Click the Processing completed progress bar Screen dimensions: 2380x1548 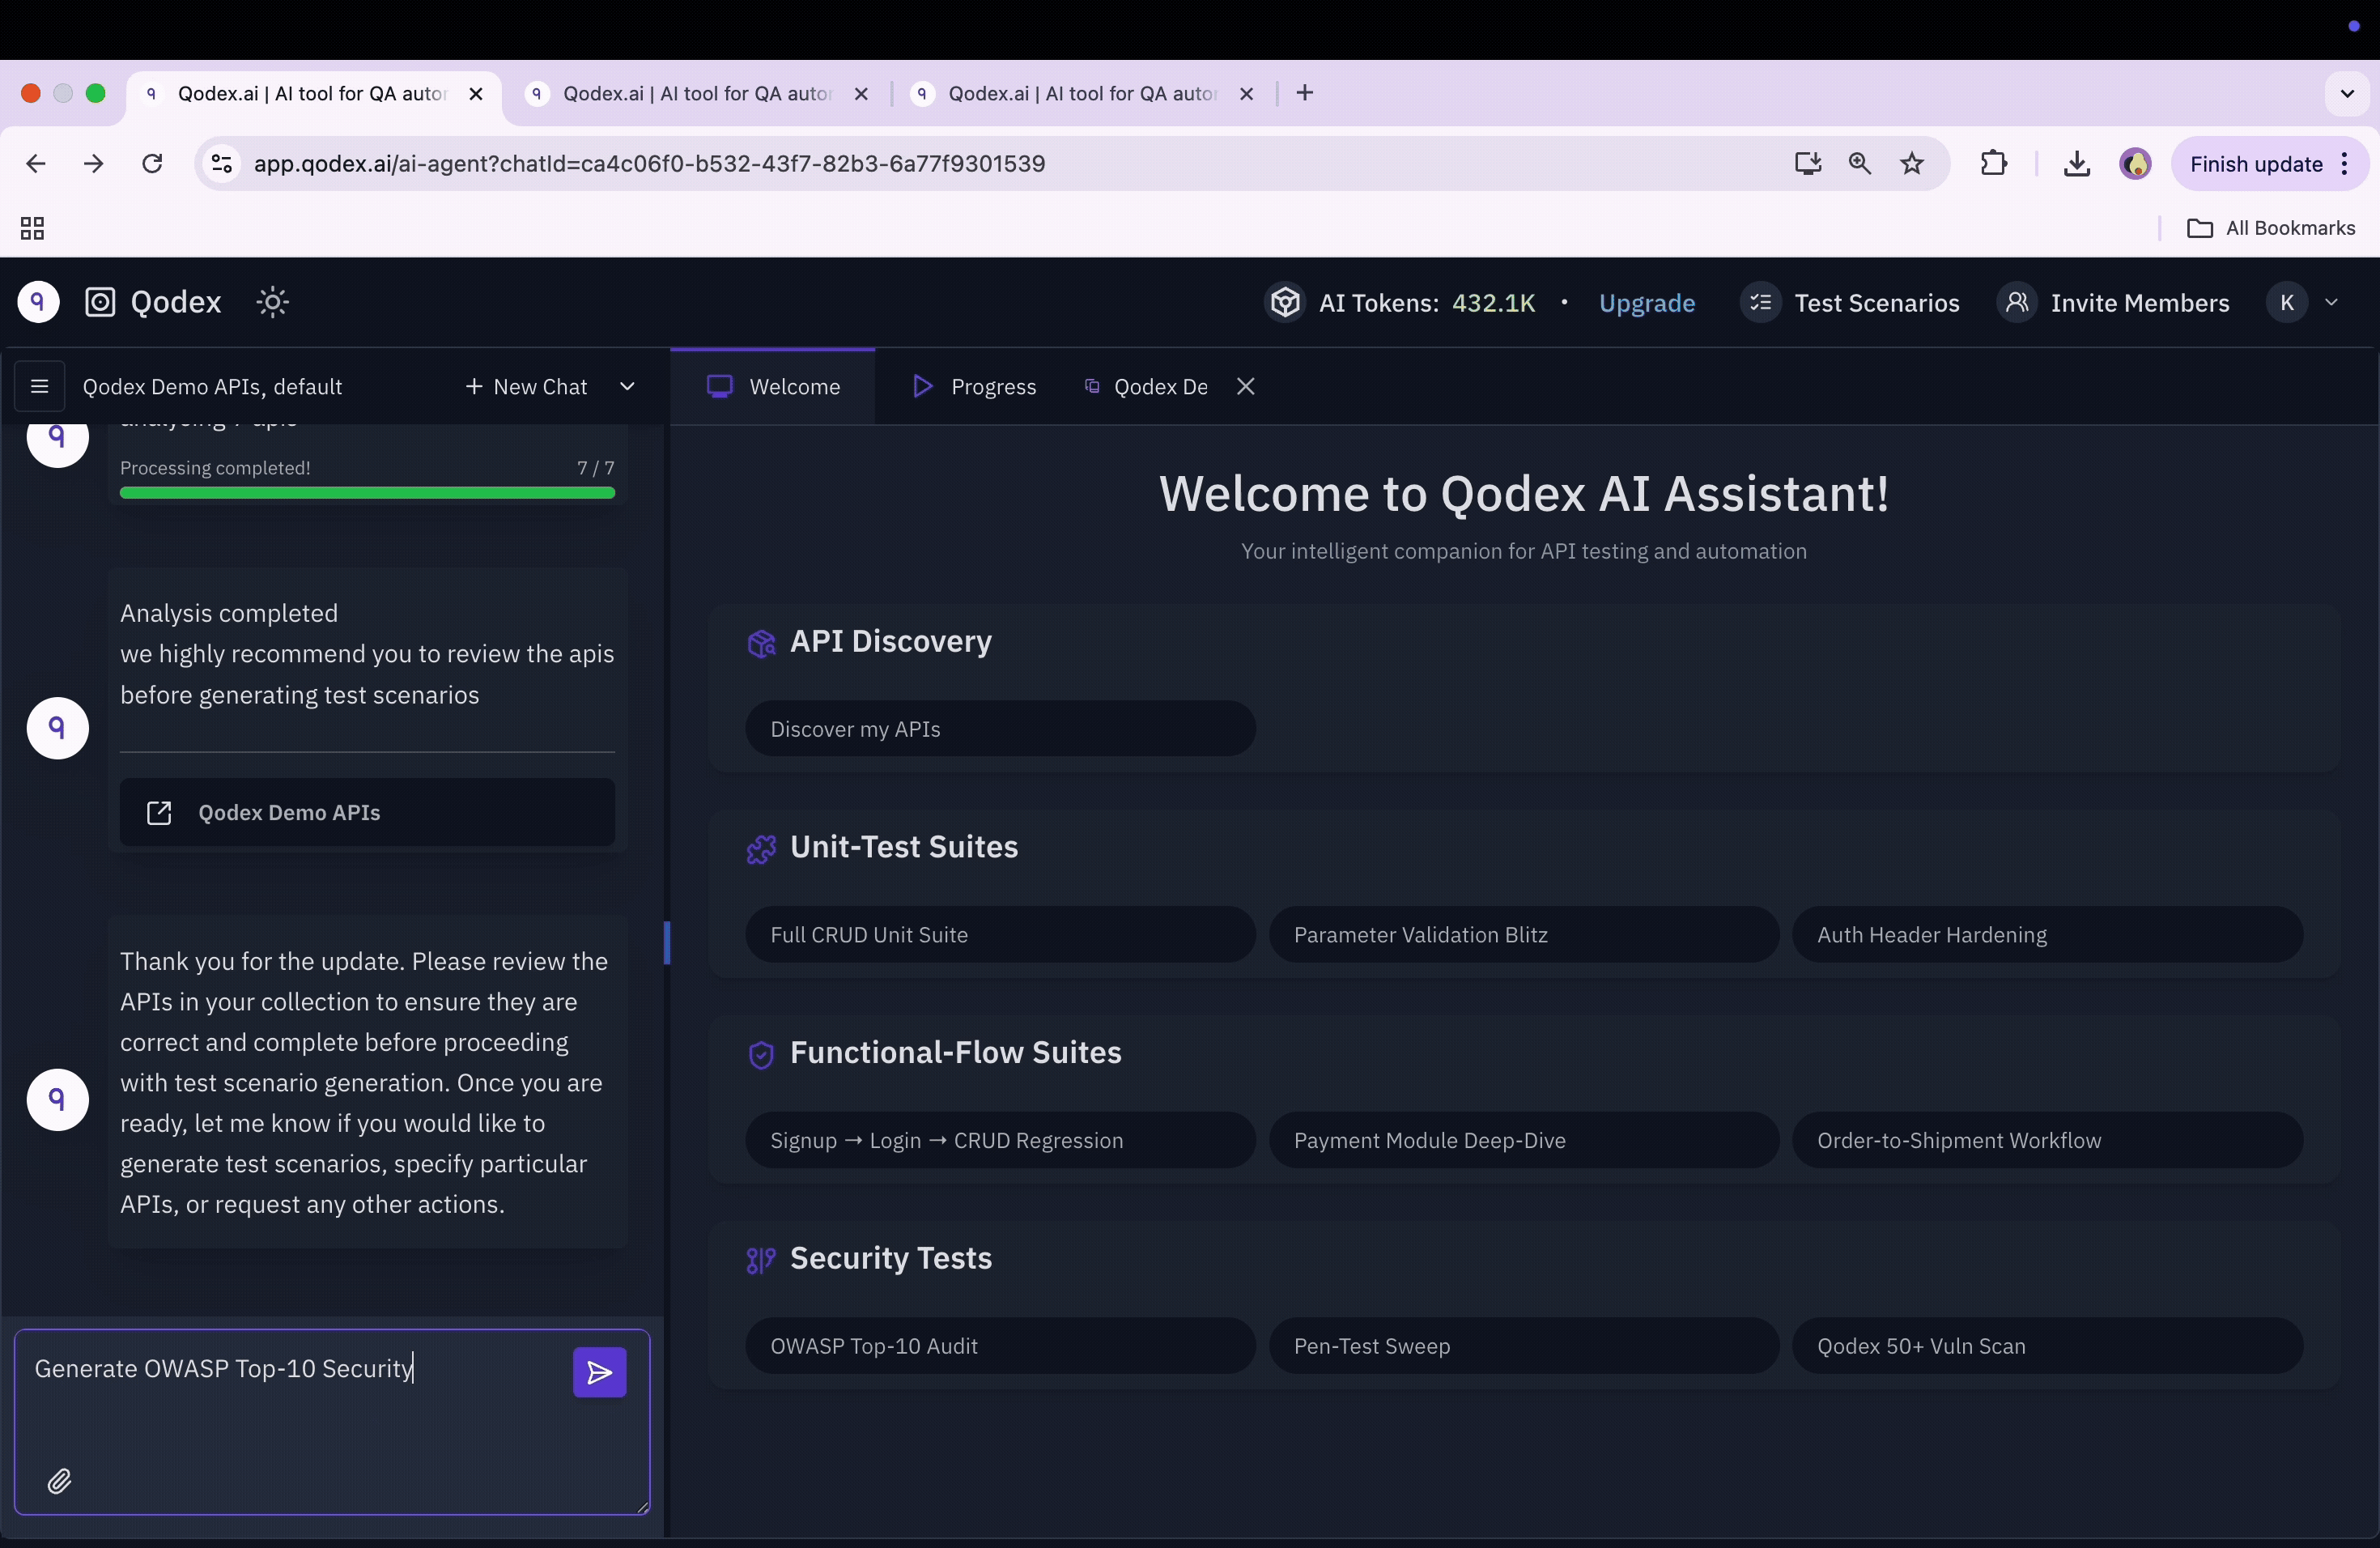[x=367, y=492]
